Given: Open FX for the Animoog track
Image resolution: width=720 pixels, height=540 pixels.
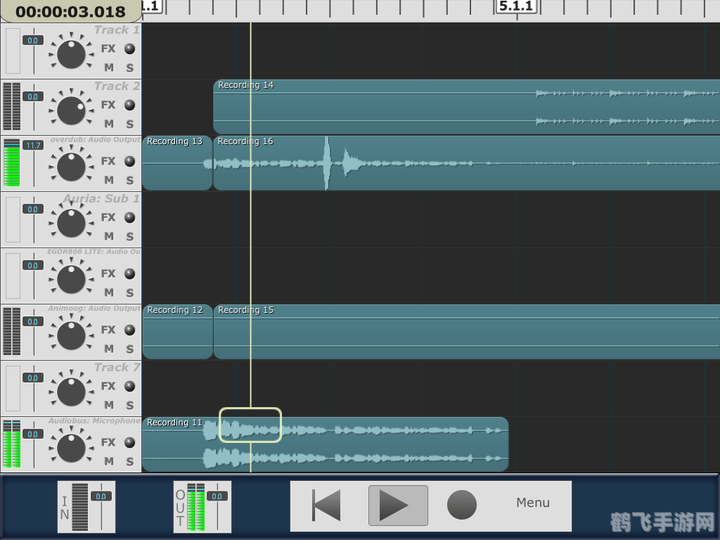Looking at the screenshot, I should 108,330.
